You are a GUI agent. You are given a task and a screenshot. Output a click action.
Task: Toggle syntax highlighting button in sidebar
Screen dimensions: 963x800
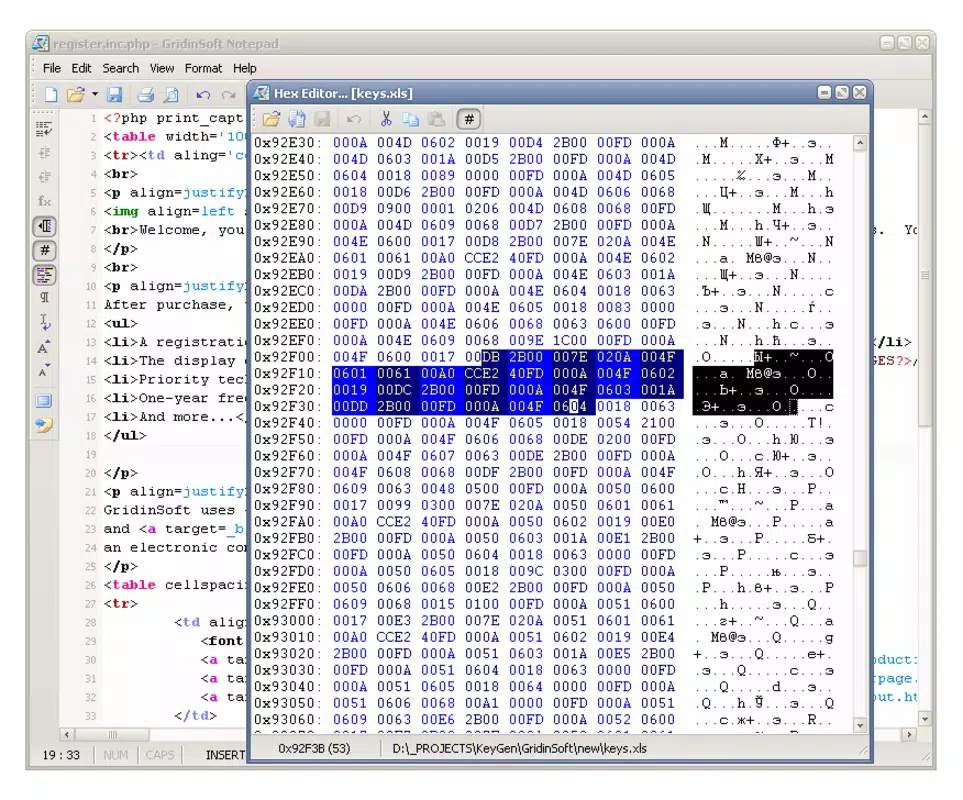(x=44, y=275)
